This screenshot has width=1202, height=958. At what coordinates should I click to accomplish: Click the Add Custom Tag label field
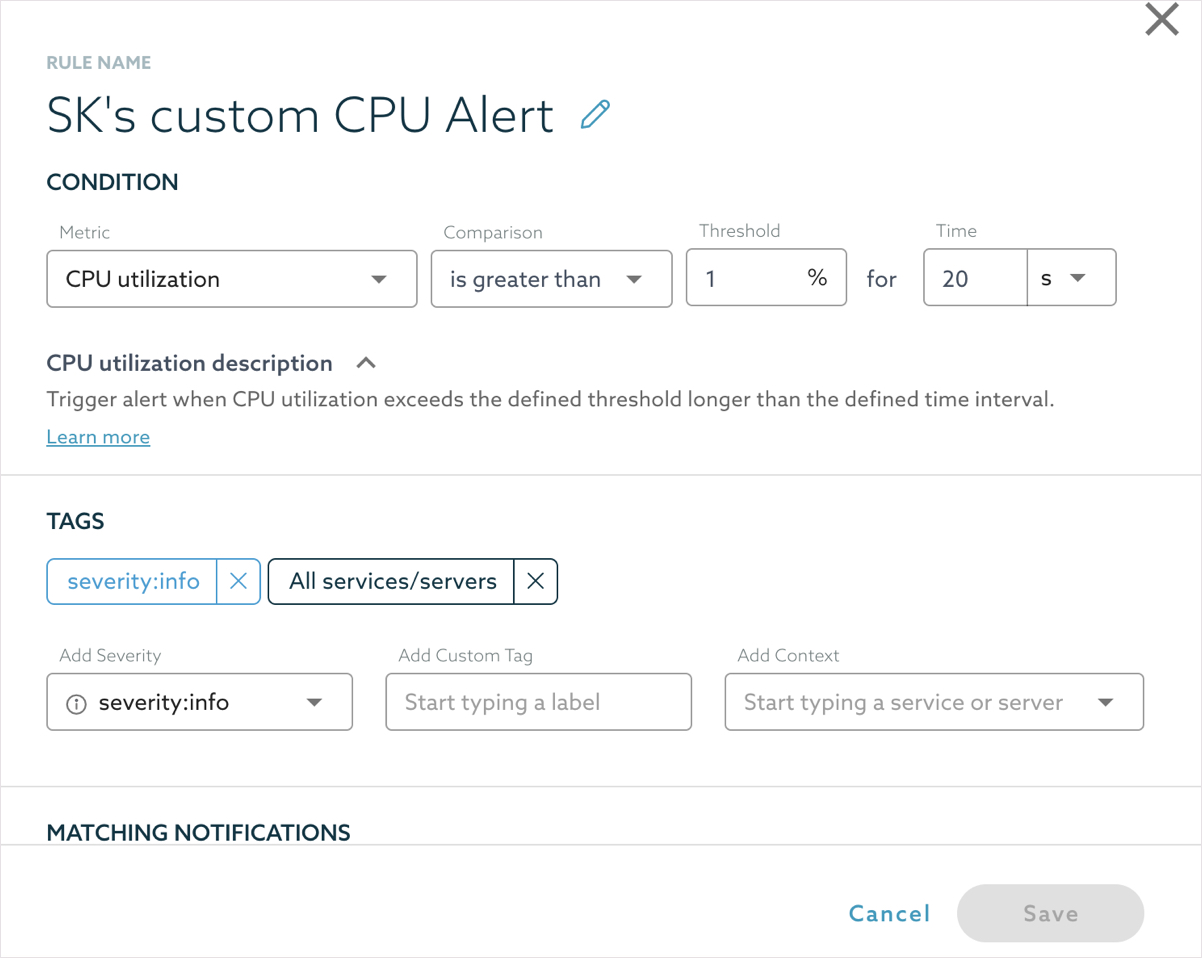[x=538, y=702]
